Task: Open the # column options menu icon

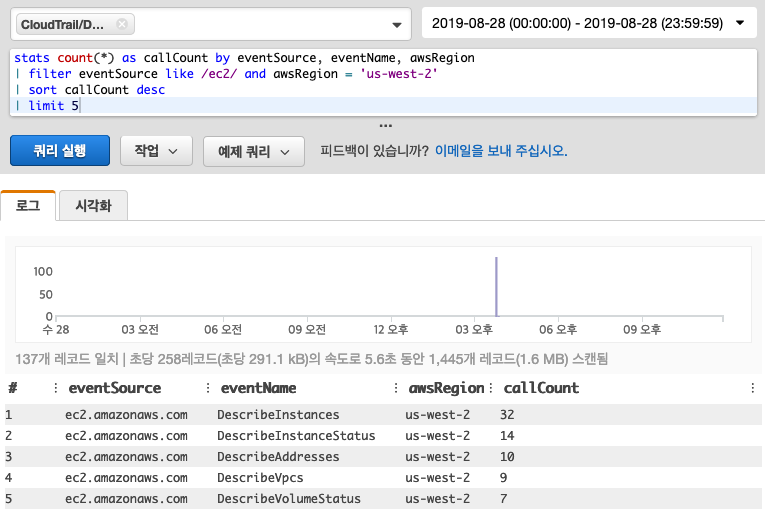Action: 56,388
